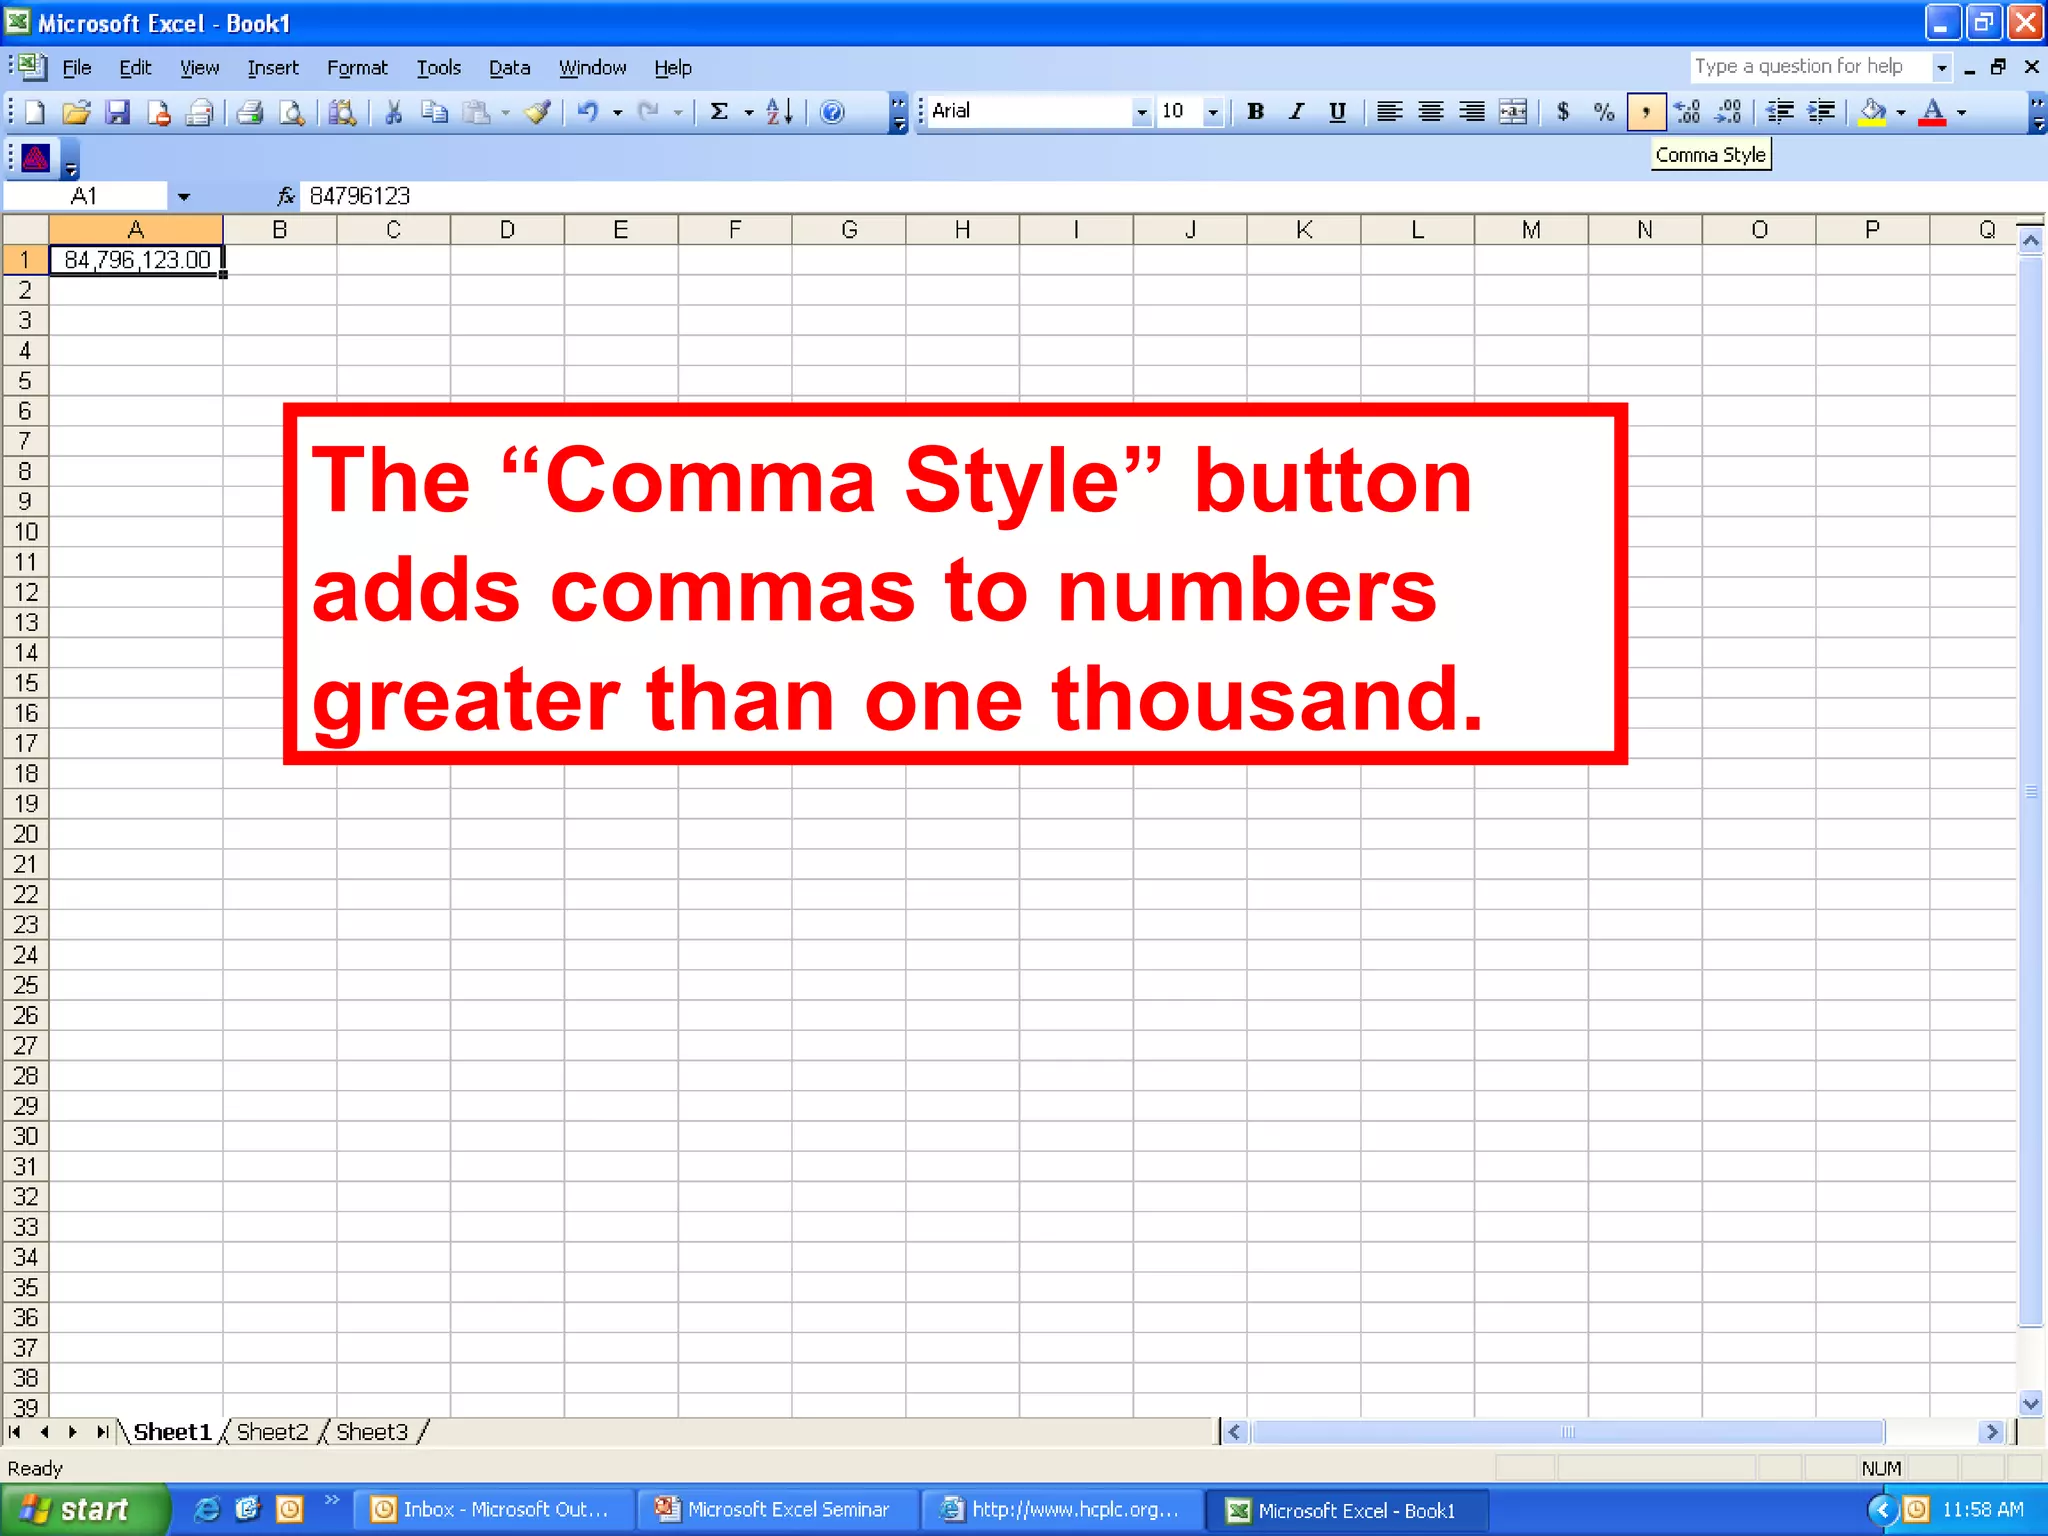This screenshot has height=1536, width=2048.
Task: Open Print Preview
Action: pyautogui.click(x=291, y=112)
